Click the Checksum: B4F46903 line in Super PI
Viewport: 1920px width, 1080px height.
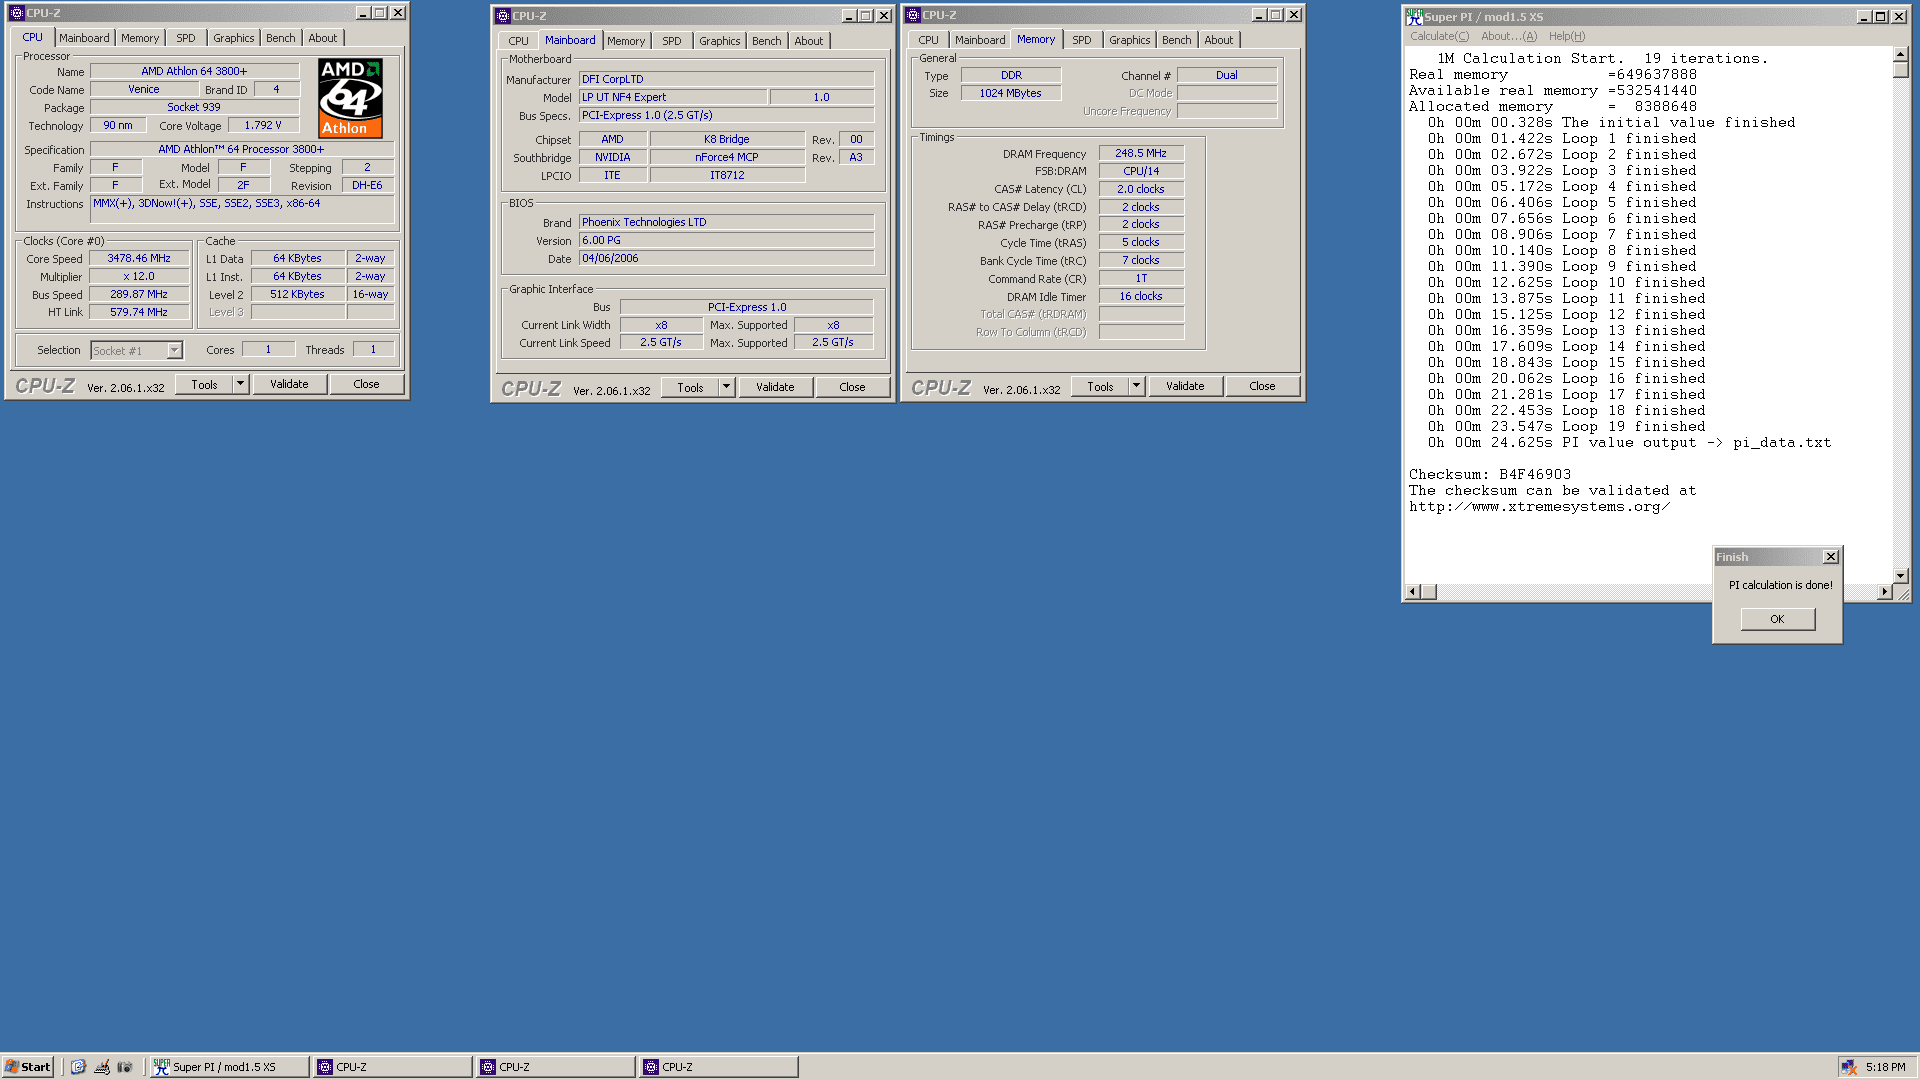click(x=1489, y=474)
